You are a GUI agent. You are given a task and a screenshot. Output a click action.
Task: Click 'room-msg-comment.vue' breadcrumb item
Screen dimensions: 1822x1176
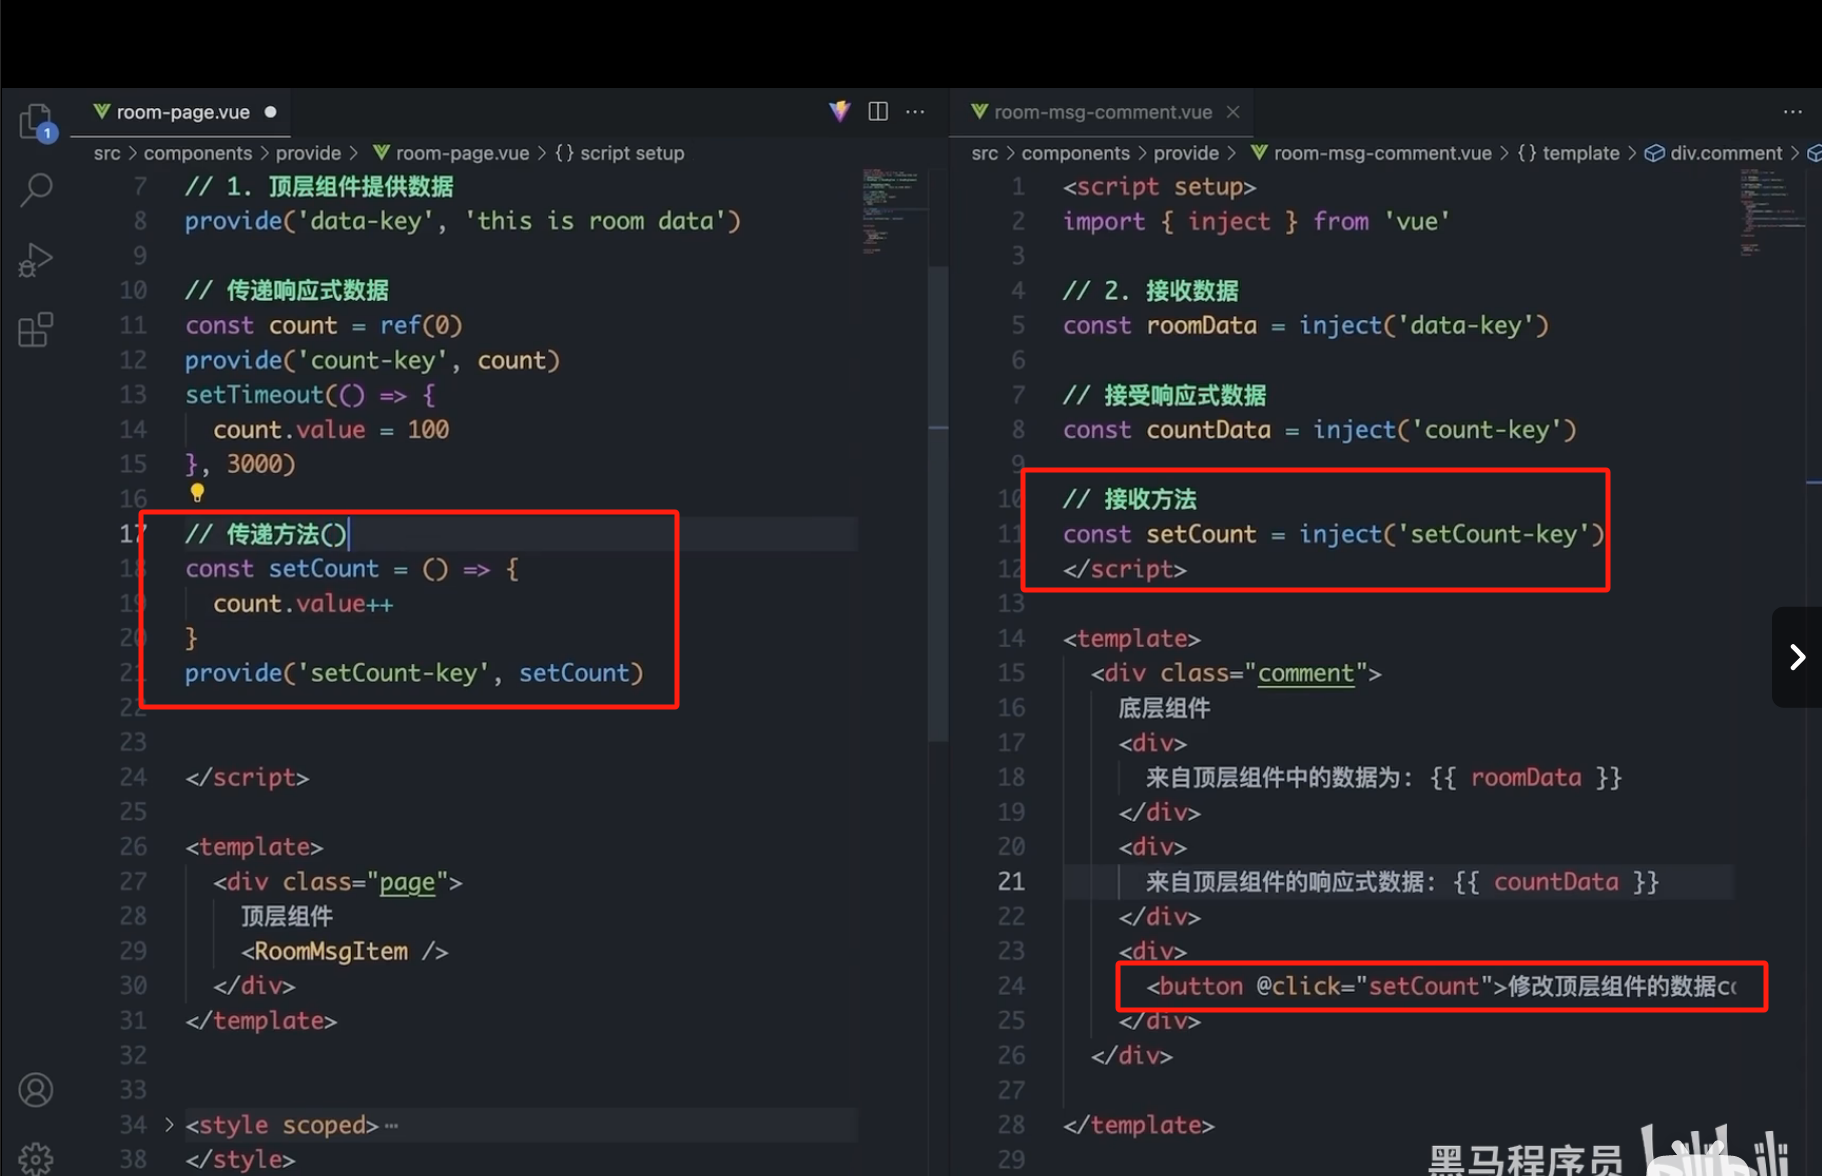(x=1371, y=153)
